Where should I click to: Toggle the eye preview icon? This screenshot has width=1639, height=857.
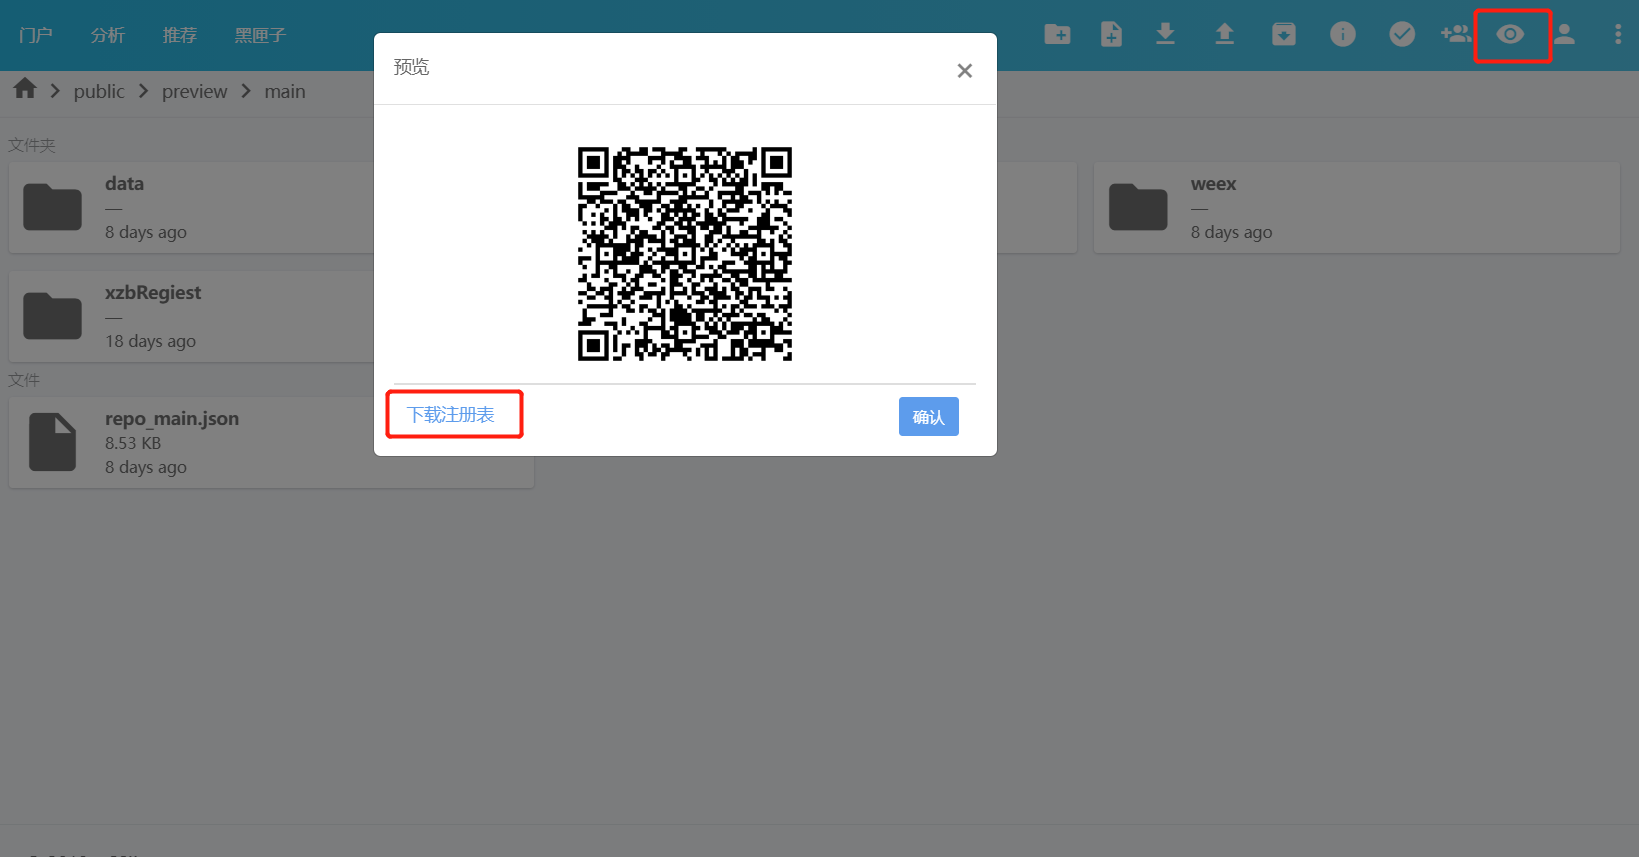1510,35
